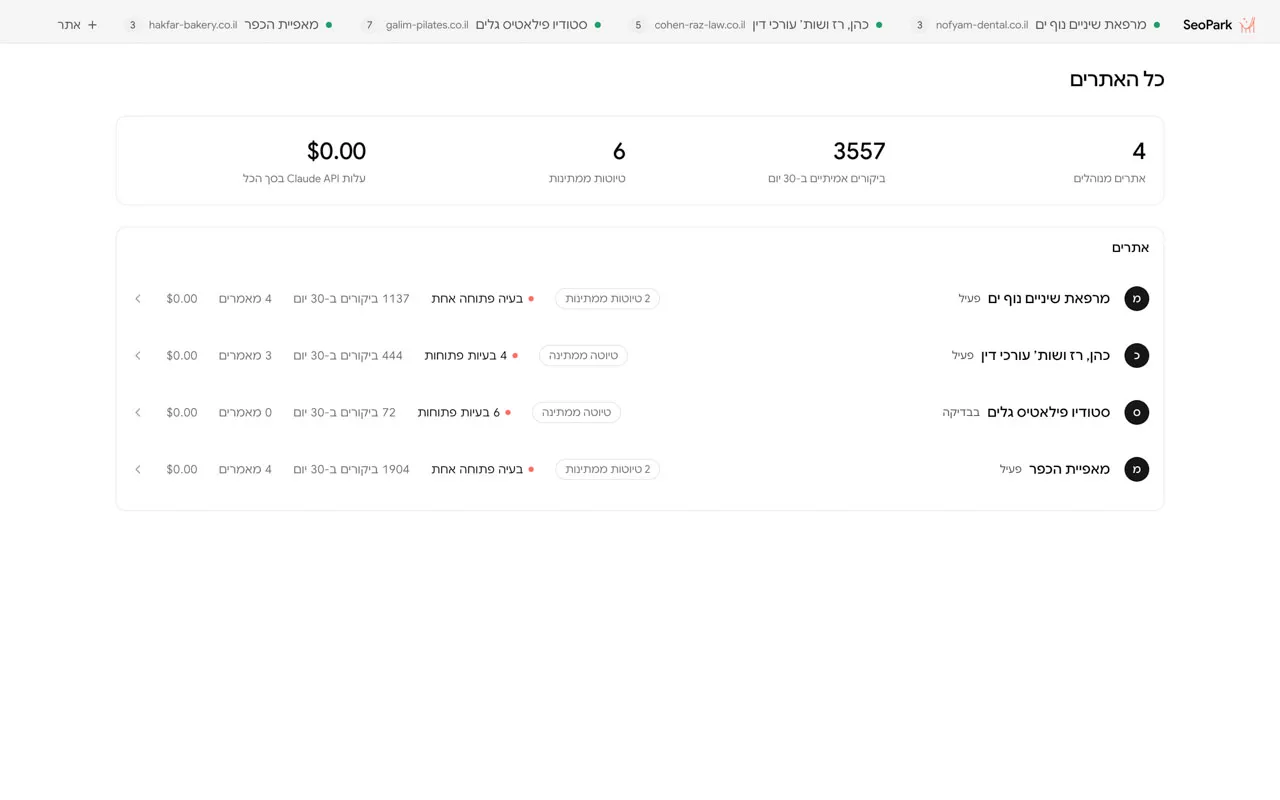Open טיוטה ממתינה badge in כהן, רז row
Screen dimensions: 1280x800
[583, 355]
